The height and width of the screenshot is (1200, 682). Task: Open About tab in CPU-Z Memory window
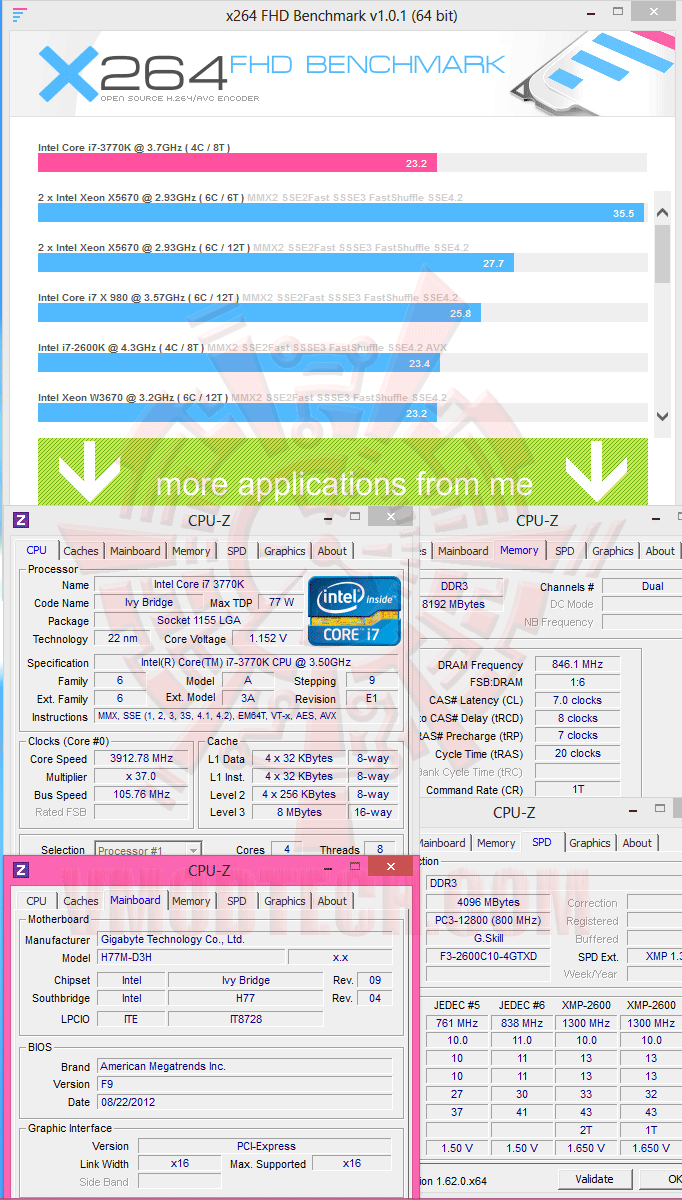[660, 551]
